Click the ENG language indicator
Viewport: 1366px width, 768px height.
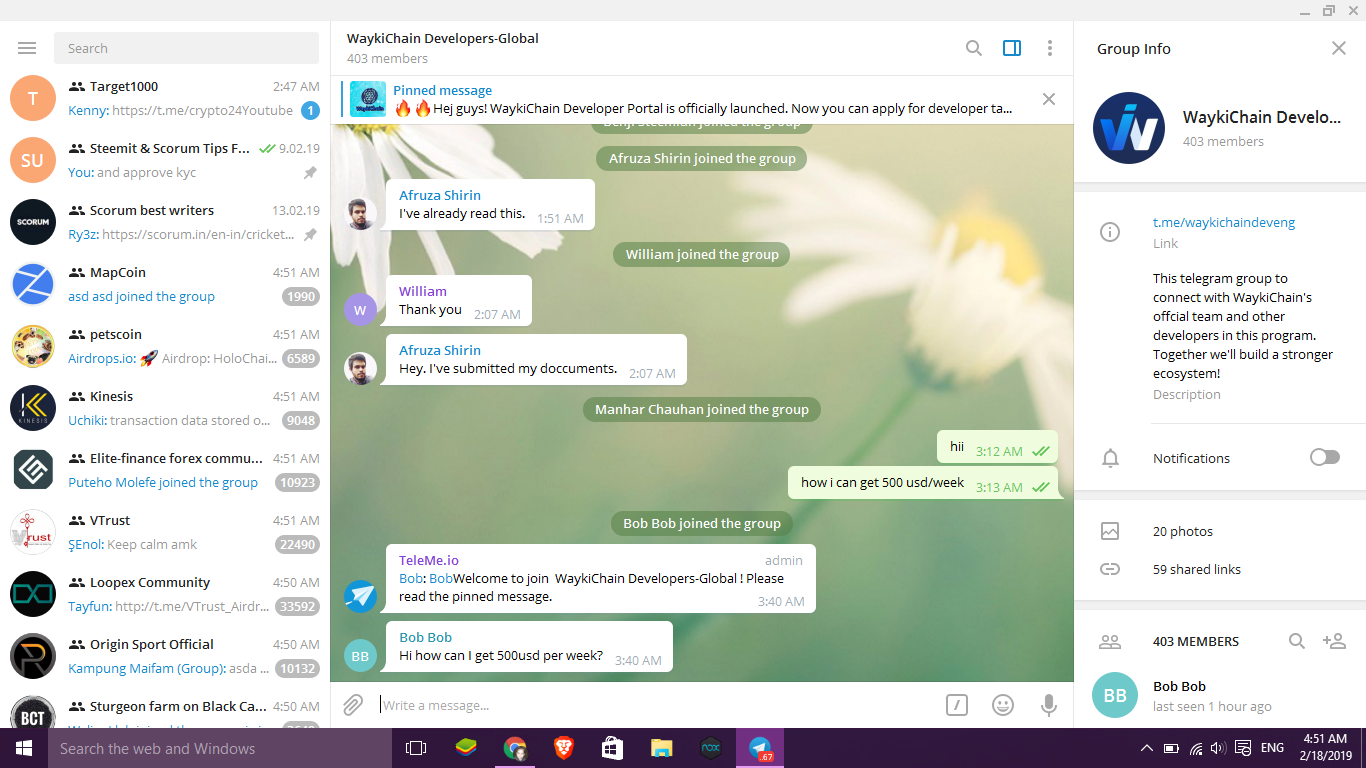(x=1272, y=748)
